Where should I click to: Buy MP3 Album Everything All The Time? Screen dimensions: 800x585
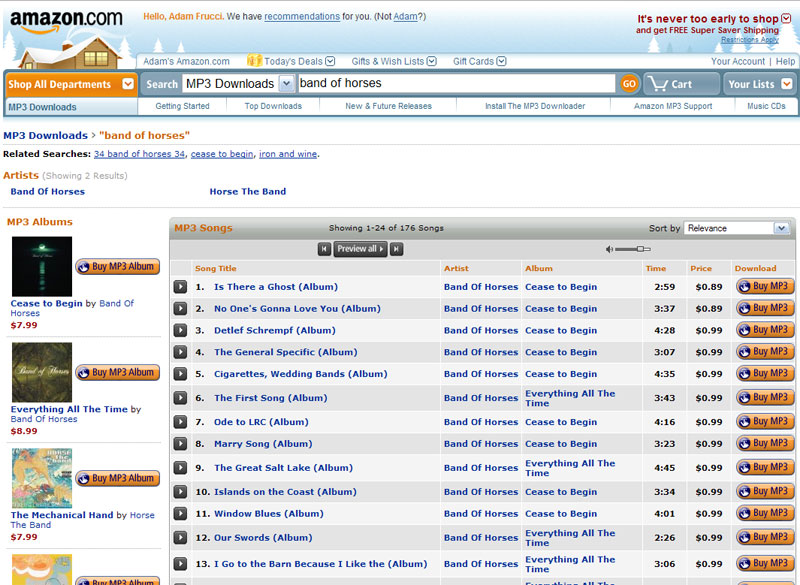[117, 372]
